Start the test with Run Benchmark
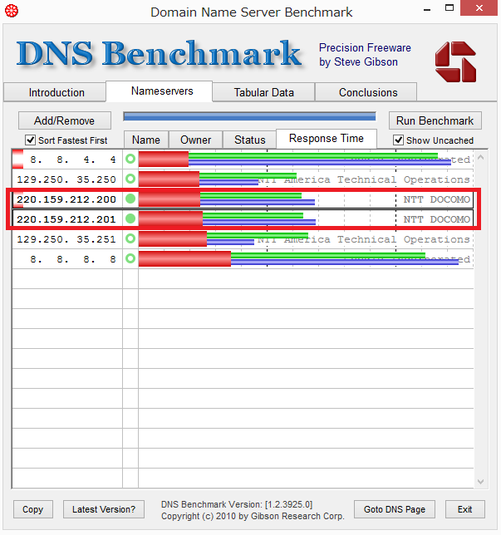Screen dimensions: 501x535 pyautogui.click(x=435, y=120)
